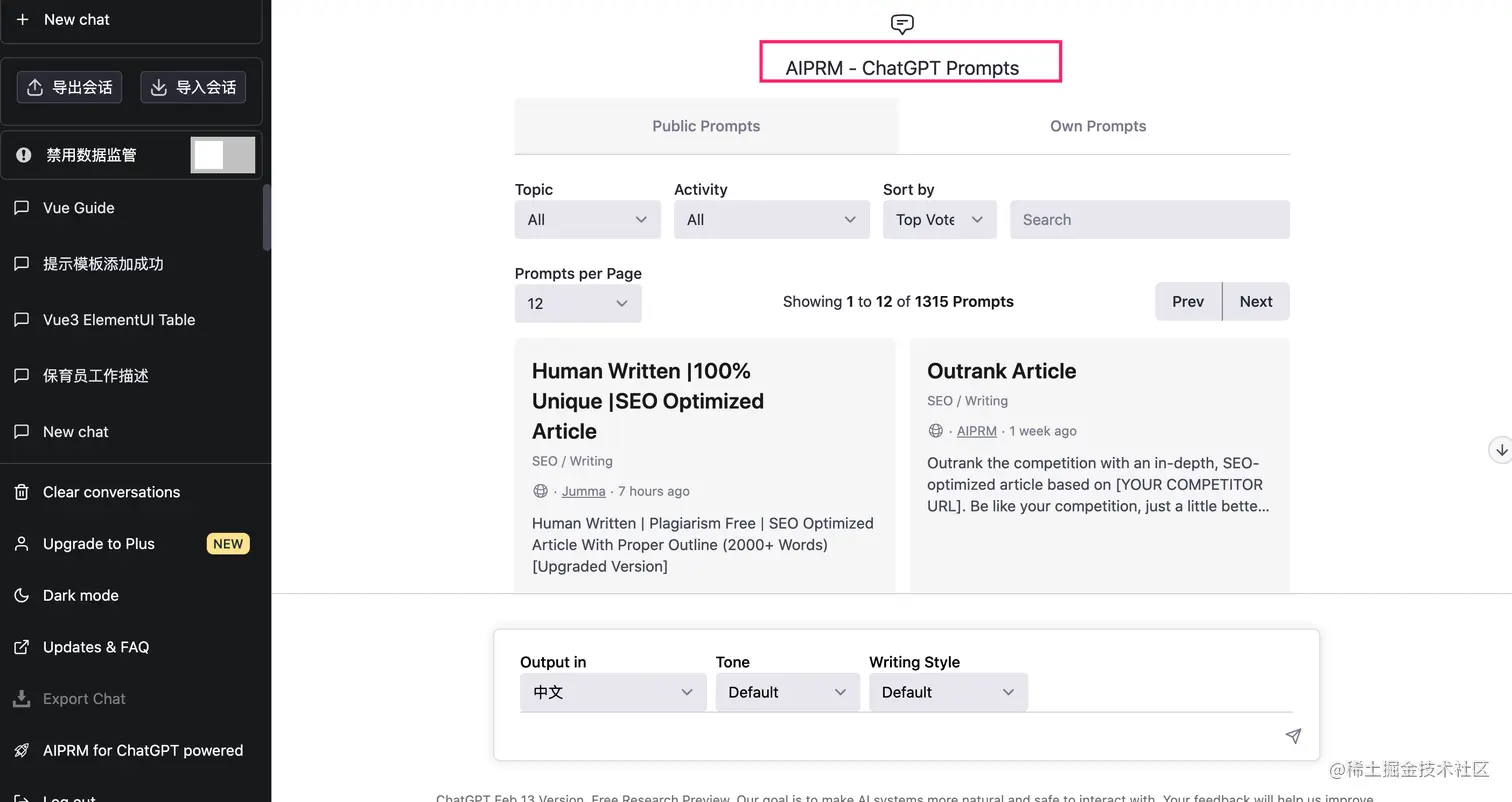Viewport: 1512px width, 802px height.
Task: Click the prompt Search field
Action: pos(1150,220)
